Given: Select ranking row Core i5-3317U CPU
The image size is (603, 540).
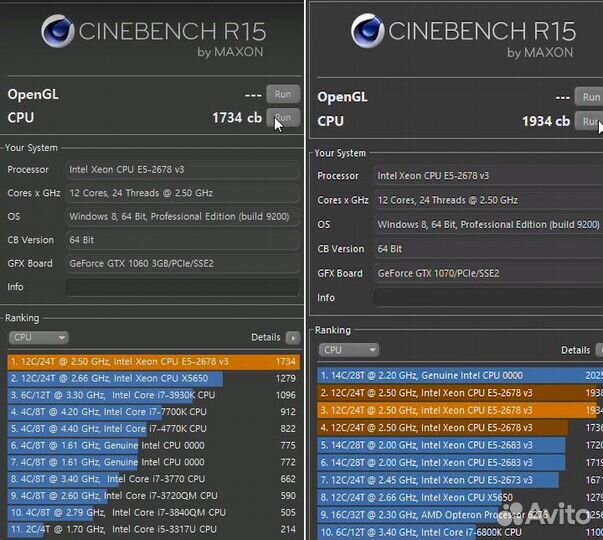Looking at the screenshot, I should point(153,529).
